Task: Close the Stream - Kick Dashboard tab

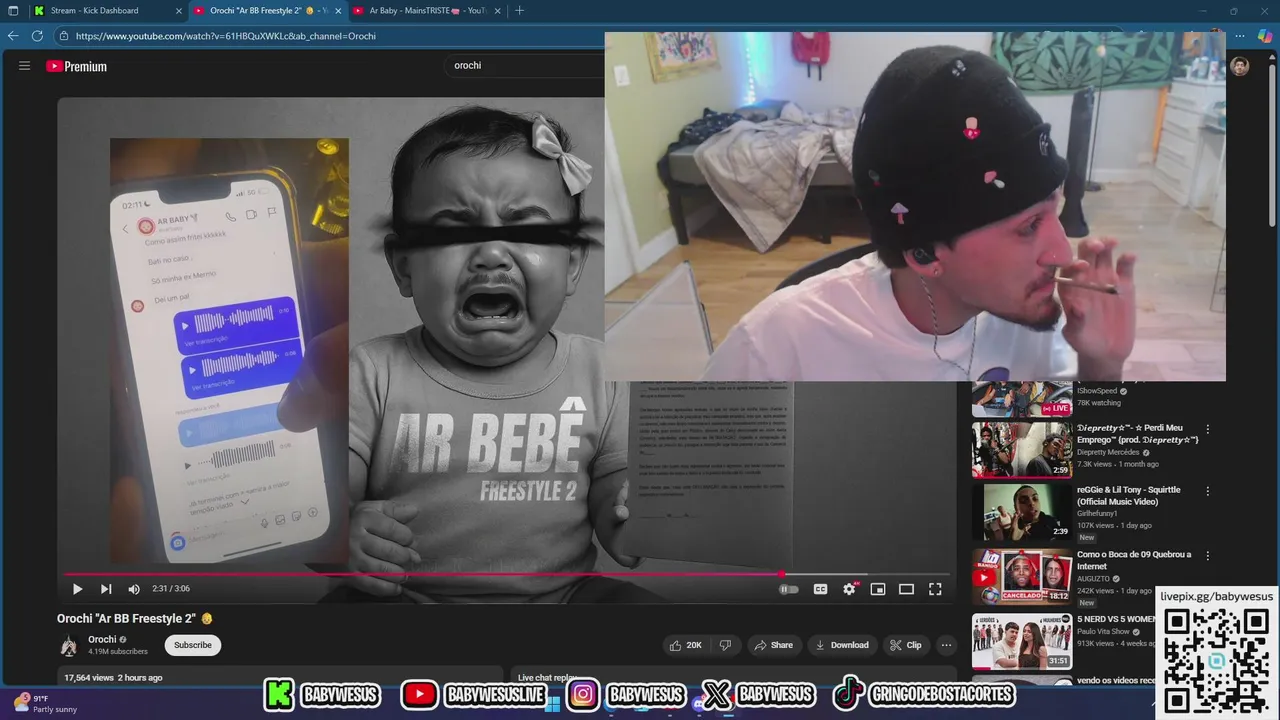Action: tap(179, 11)
